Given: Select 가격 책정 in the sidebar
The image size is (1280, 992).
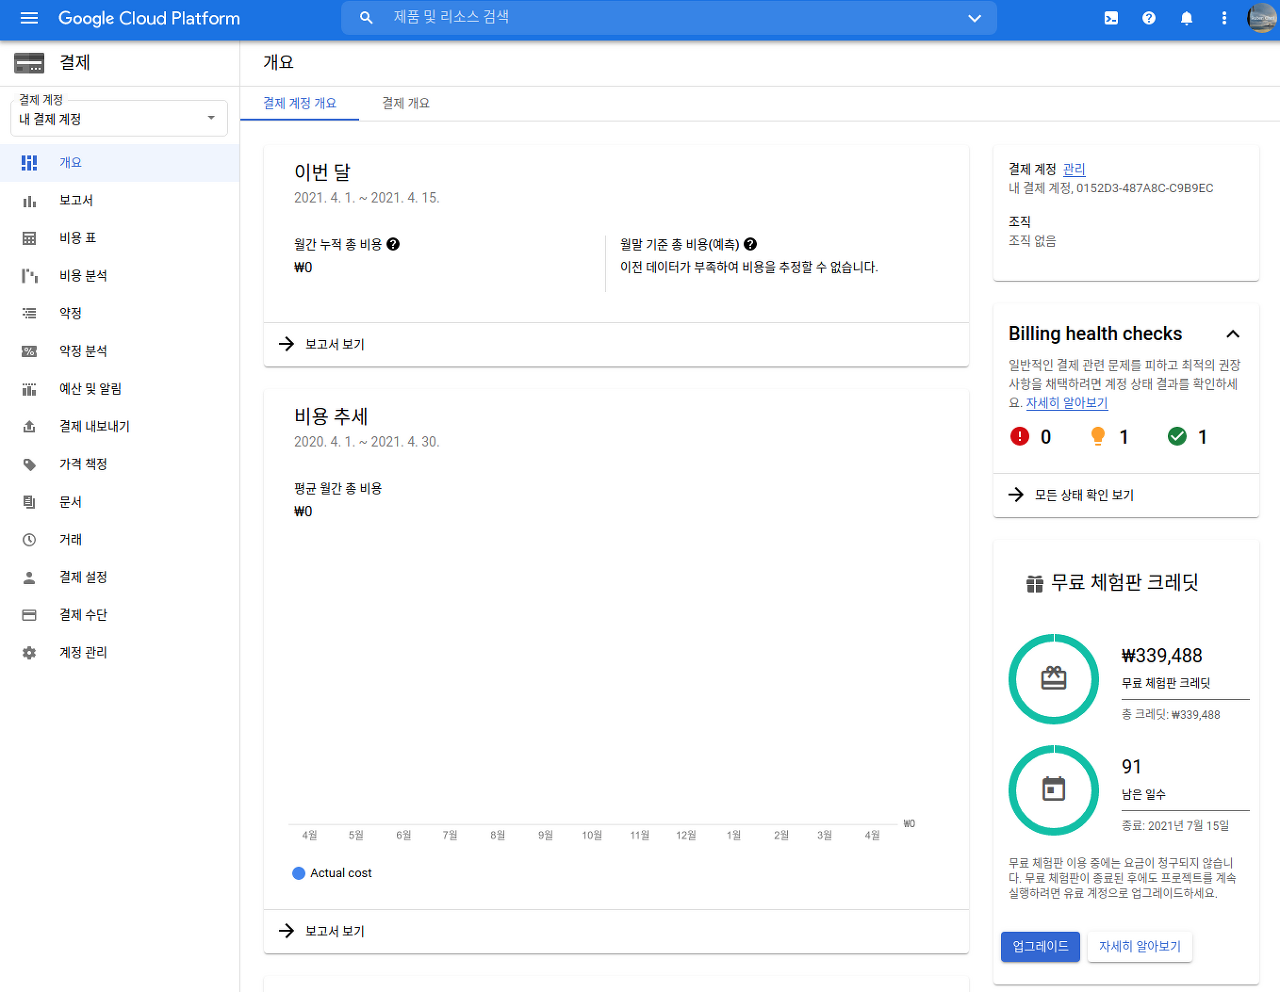Looking at the screenshot, I should click(x=120, y=464).
